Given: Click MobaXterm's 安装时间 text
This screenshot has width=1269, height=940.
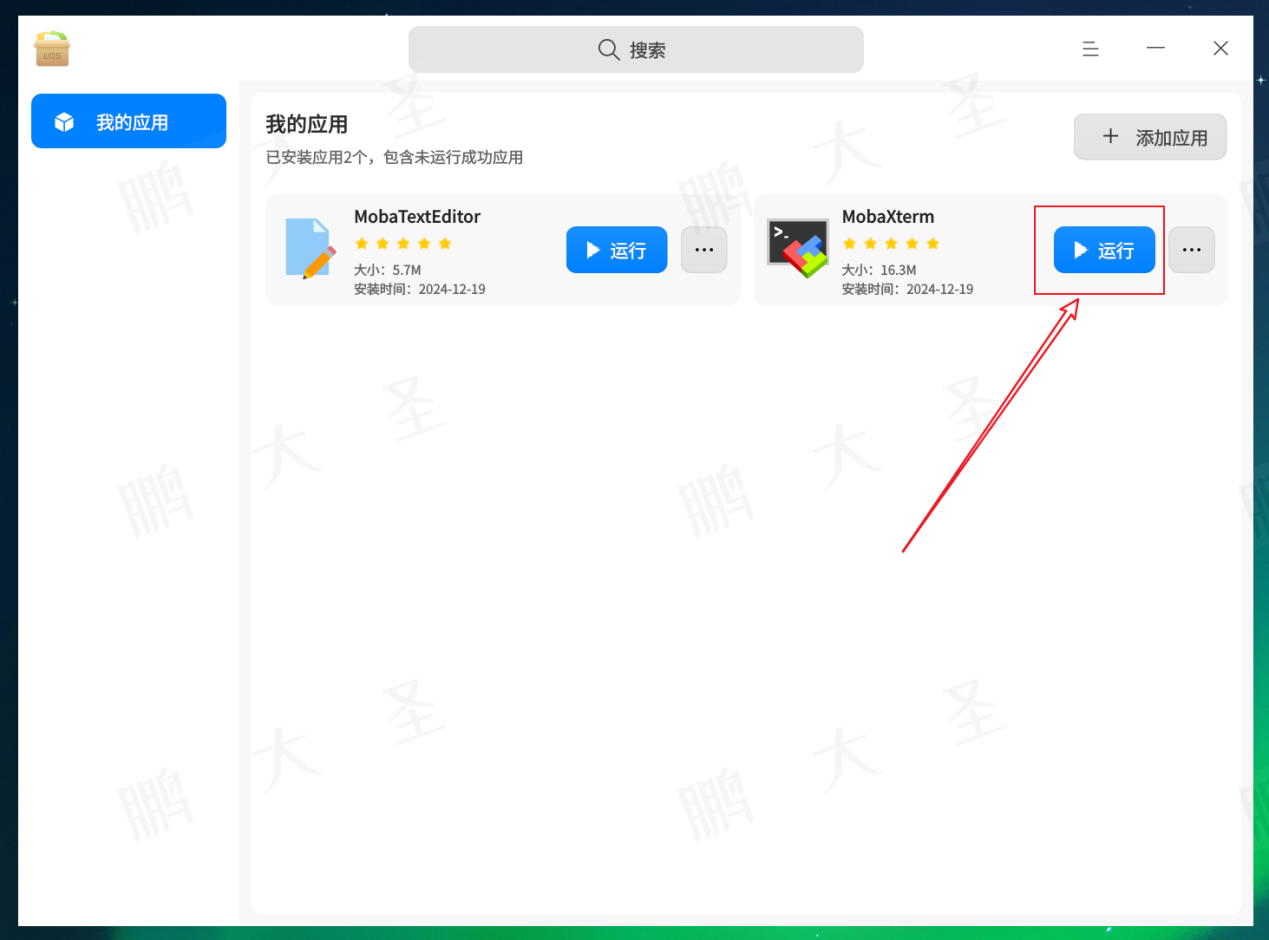Looking at the screenshot, I should click(908, 289).
